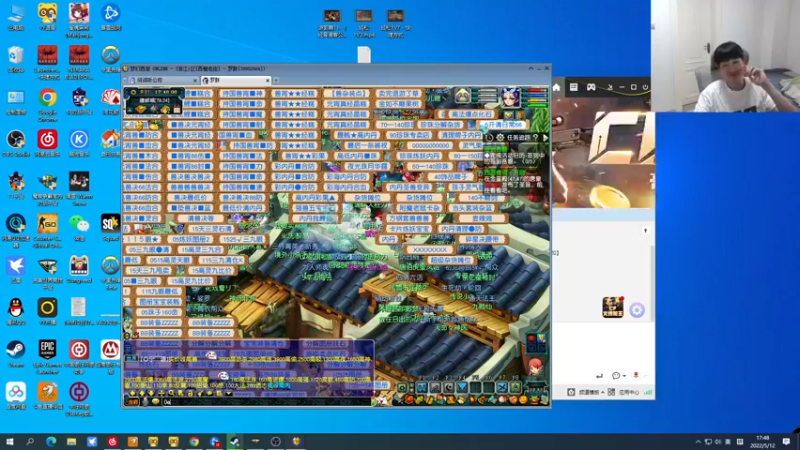Click the 0000000000 stall sign
Viewport: 800px width, 450px height.
tap(430, 145)
